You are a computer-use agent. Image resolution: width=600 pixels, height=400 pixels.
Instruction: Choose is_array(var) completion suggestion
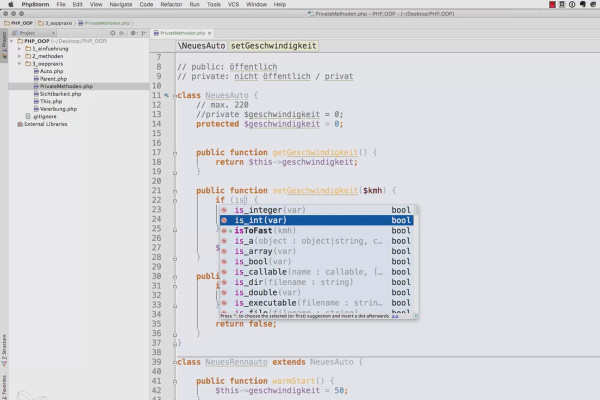coord(316,251)
